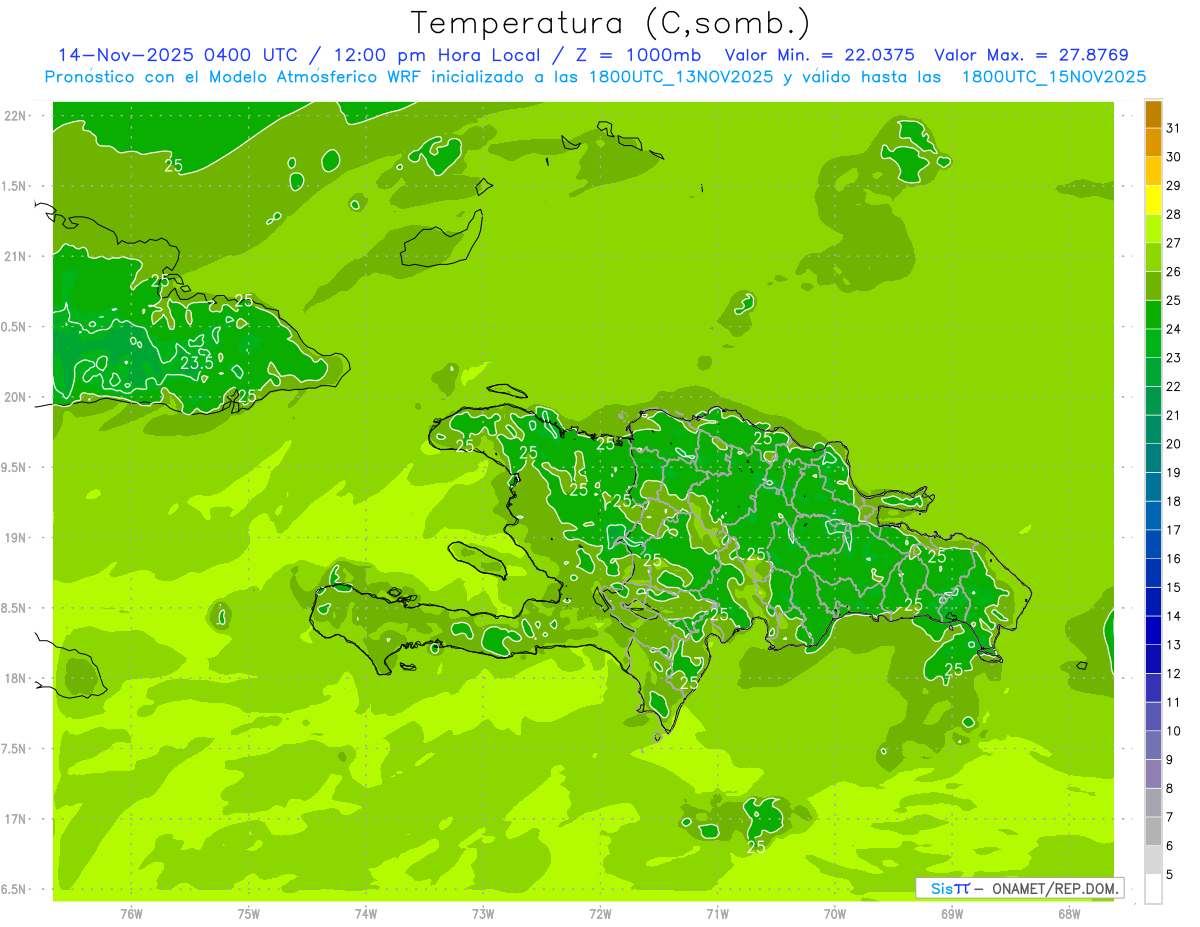The height and width of the screenshot is (927, 1200).
Task: Click the 'SisTT - ONAMET/REP.DOM.' credit label
Action: coord(1019,888)
